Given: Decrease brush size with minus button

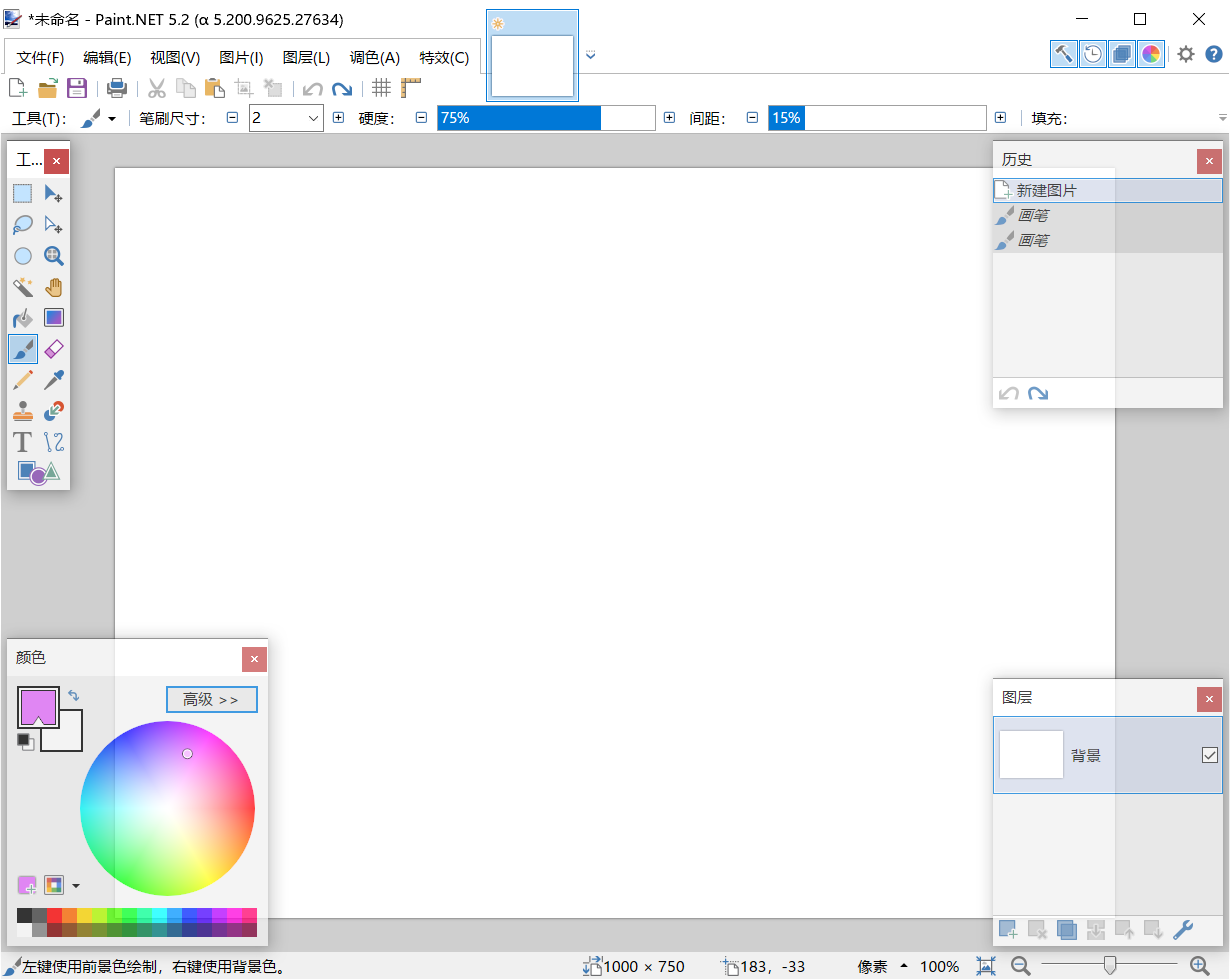Looking at the screenshot, I should coord(232,118).
